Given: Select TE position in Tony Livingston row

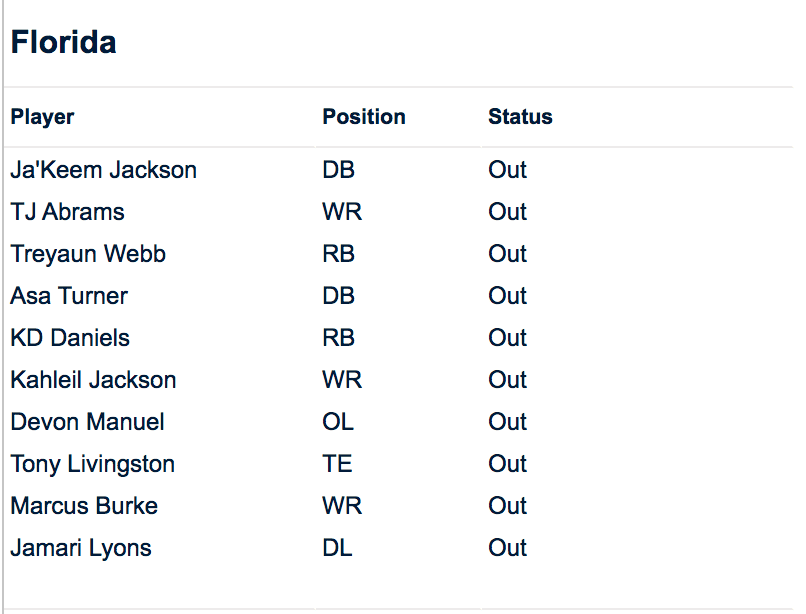Looking at the screenshot, I should (x=337, y=464).
